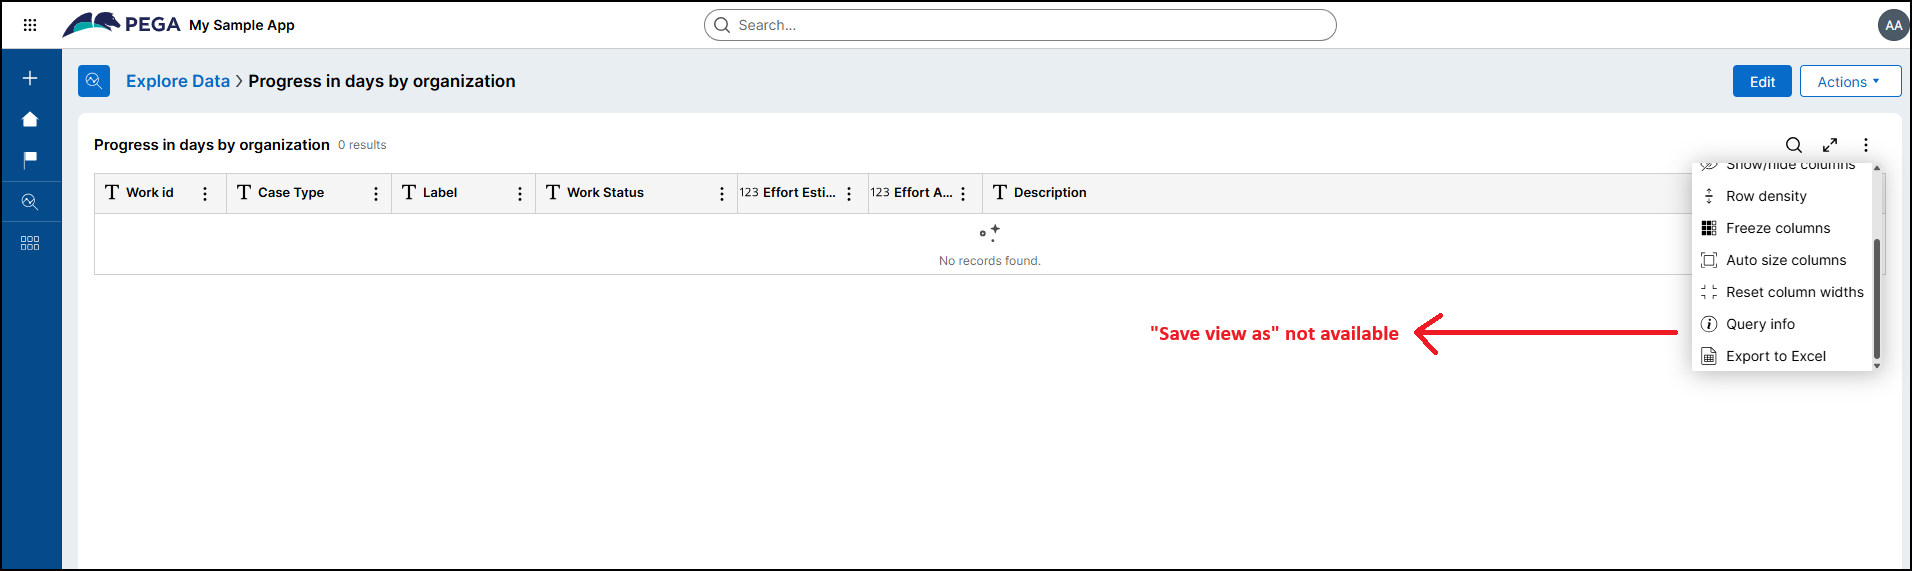This screenshot has width=1912, height=571.
Task: Open Case Type column options
Action: point(376,194)
